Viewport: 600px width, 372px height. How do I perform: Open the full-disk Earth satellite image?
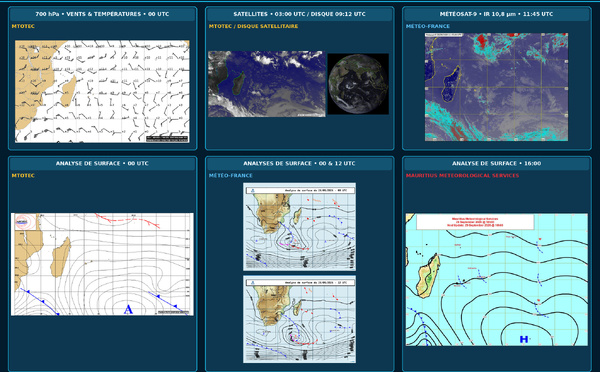click(358, 84)
